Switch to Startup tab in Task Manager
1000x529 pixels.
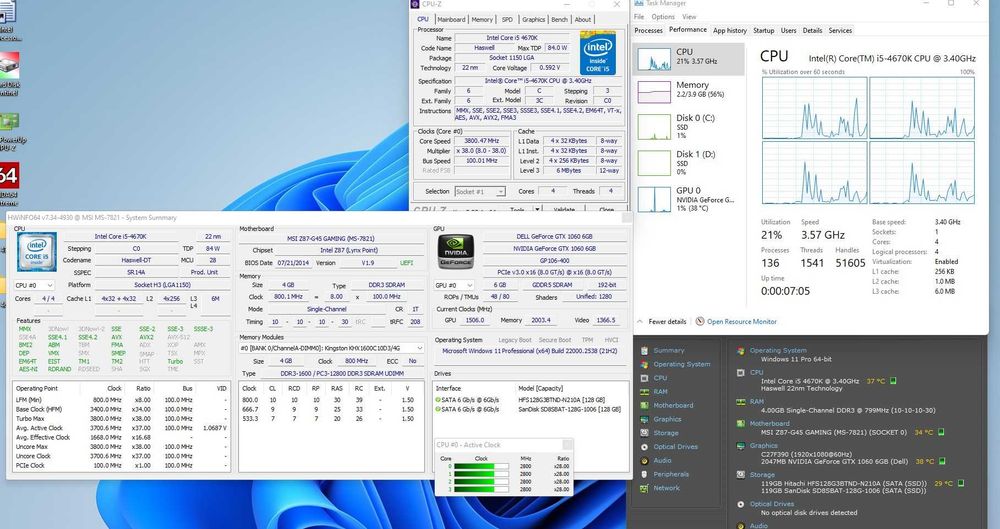tap(763, 30)
